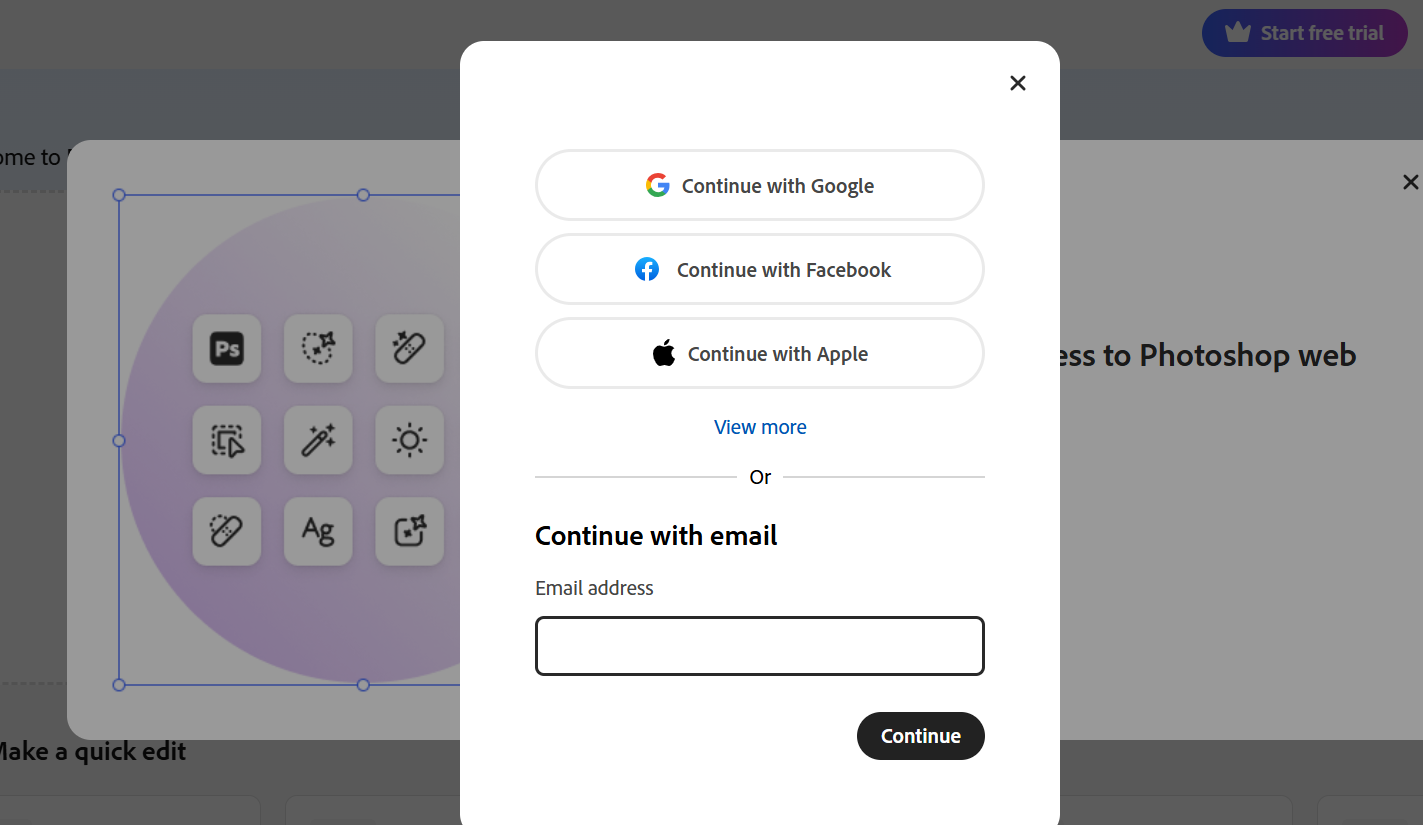Expand View more sign-in options

coord(760,427)
